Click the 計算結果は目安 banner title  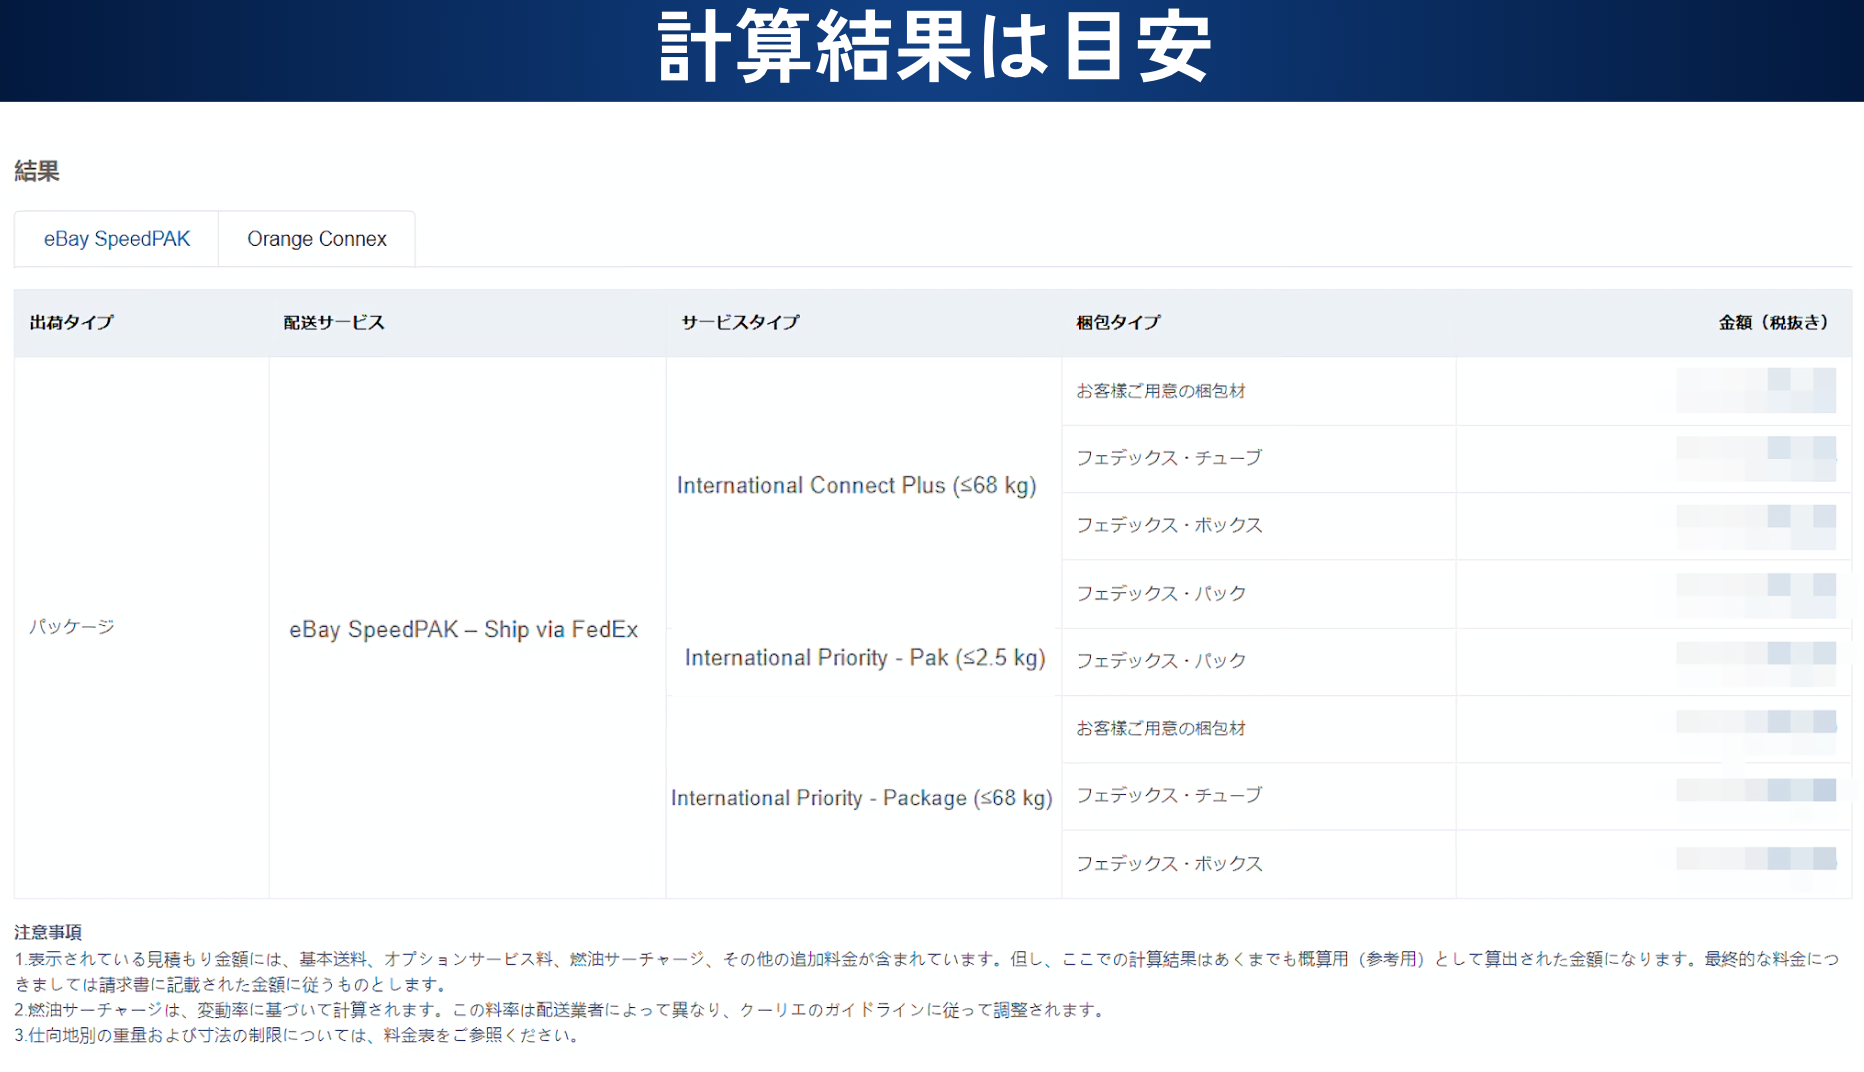tap(934, 48)
